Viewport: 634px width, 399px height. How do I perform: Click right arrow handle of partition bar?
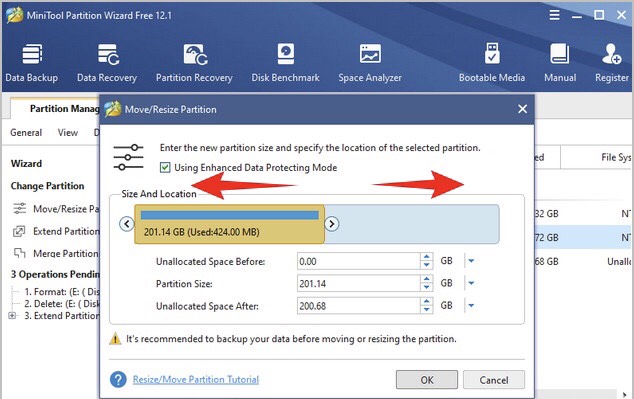[332, 224]
